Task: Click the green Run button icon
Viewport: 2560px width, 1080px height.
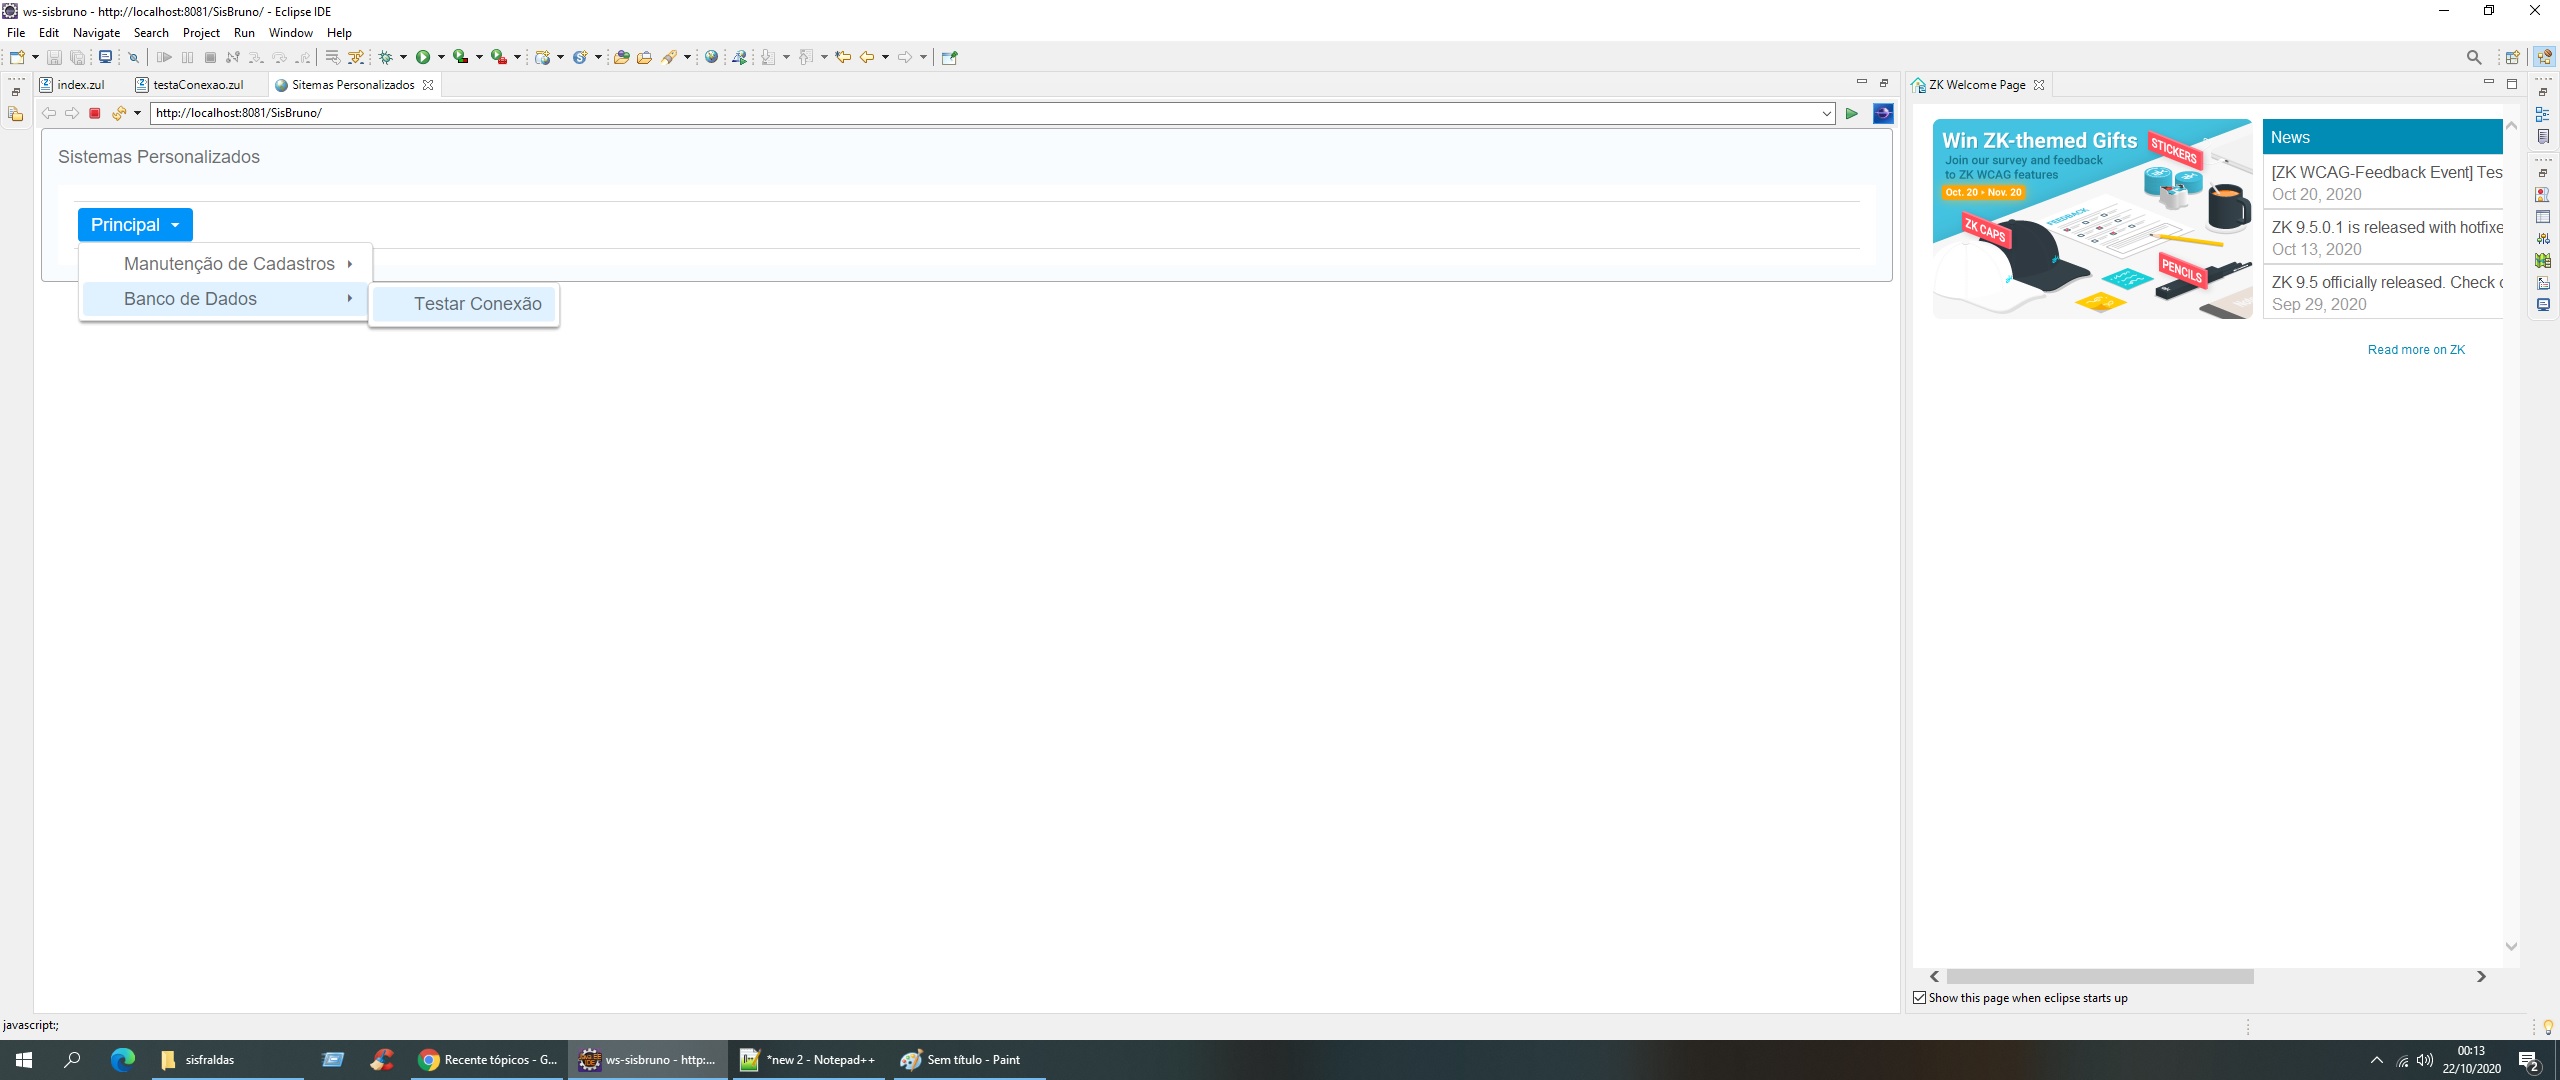Action: tap(423, 57)
